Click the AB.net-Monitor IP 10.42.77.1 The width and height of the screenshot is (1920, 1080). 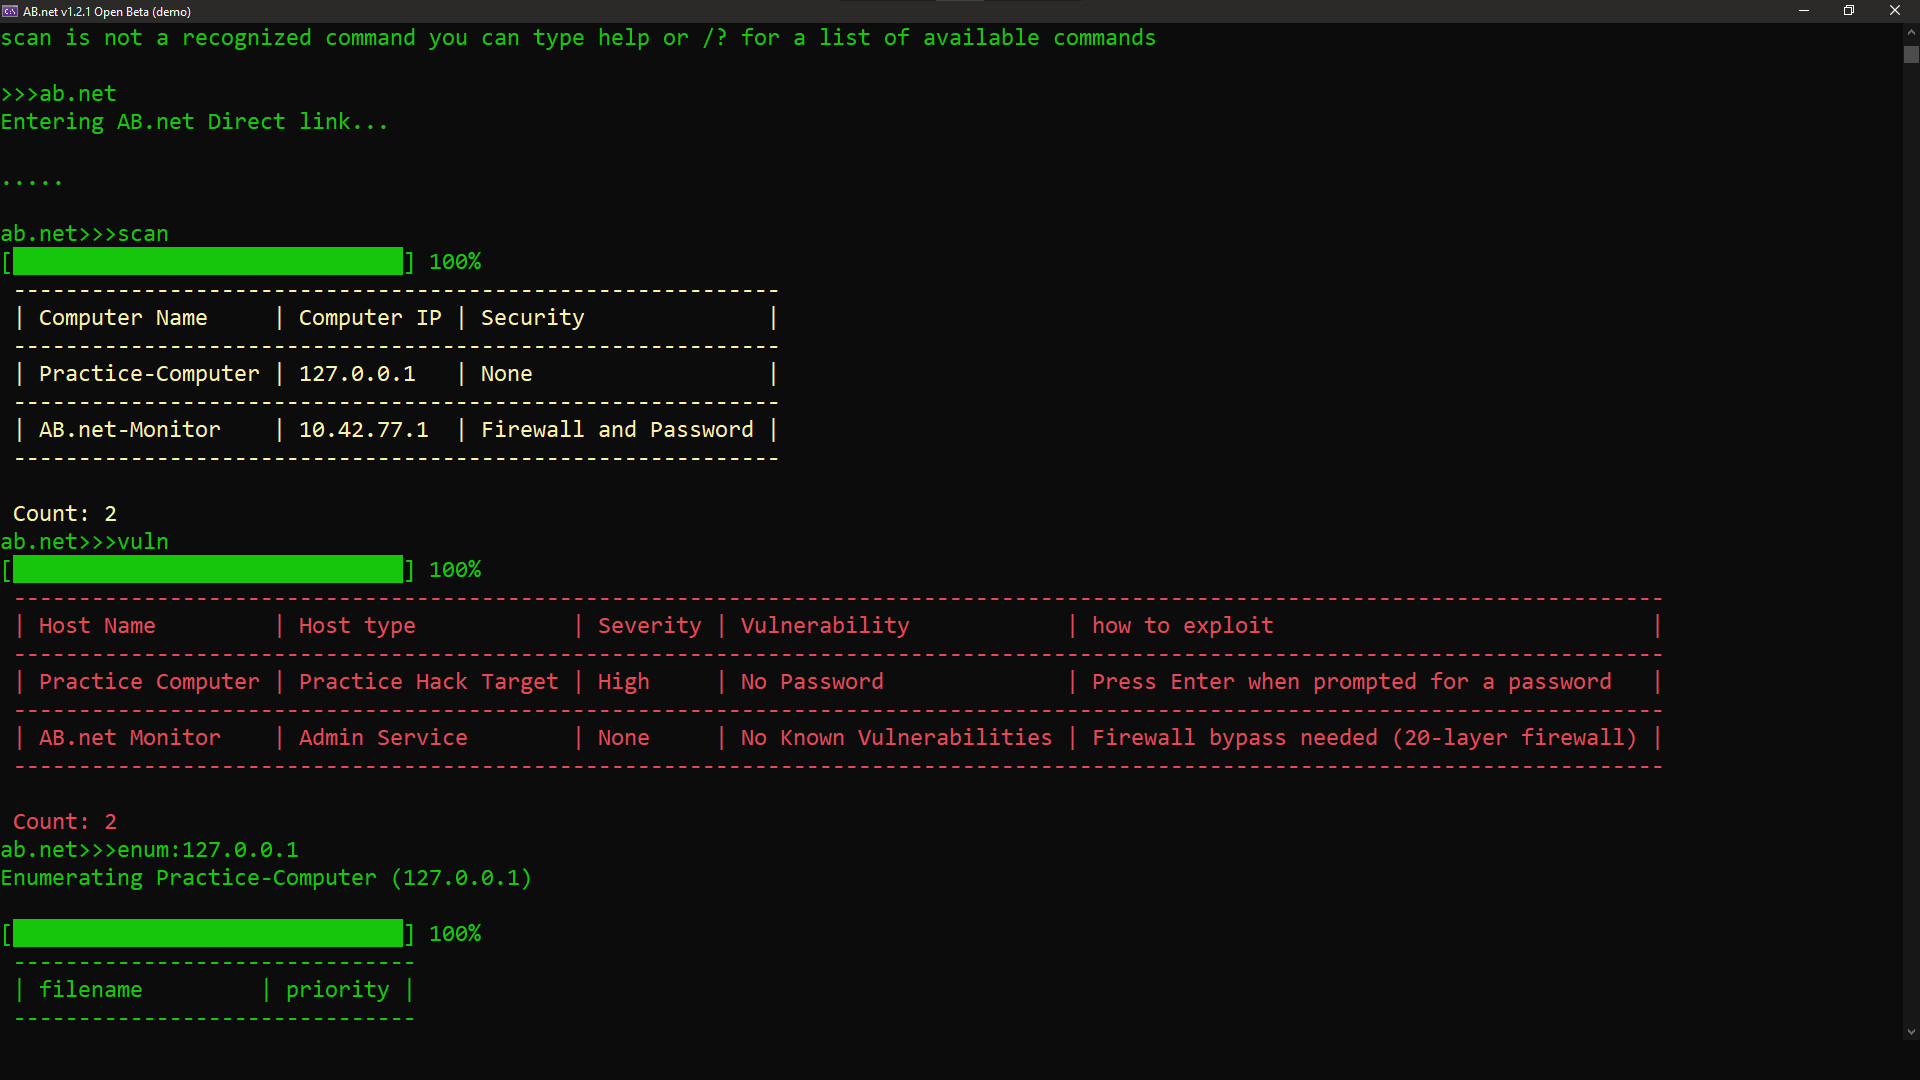[x=363, y=430]
